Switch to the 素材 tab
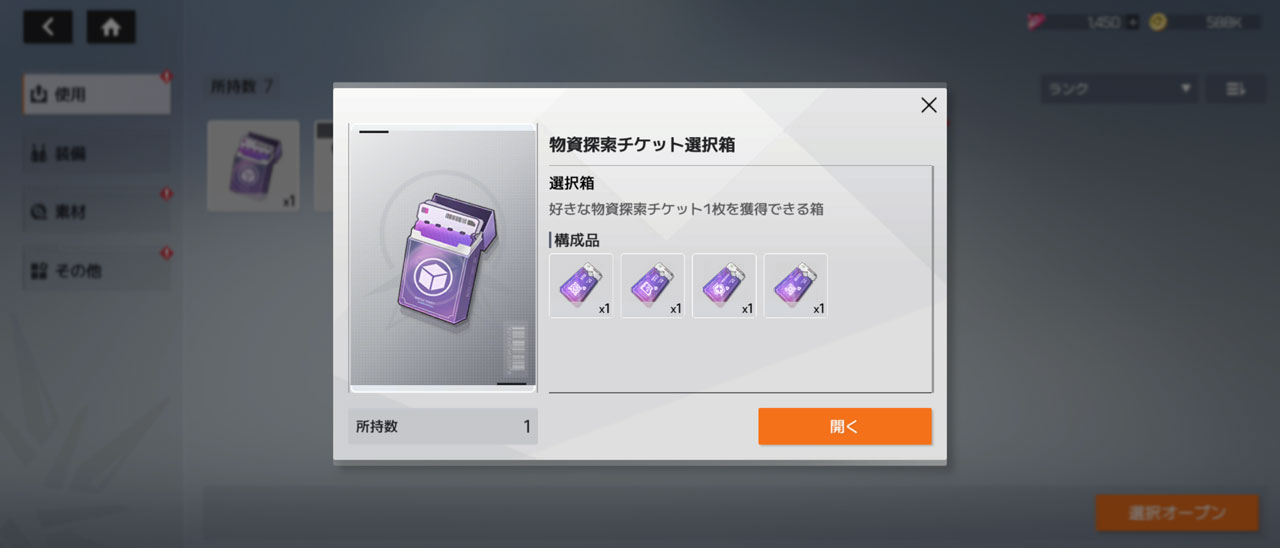 pos(96,212)
